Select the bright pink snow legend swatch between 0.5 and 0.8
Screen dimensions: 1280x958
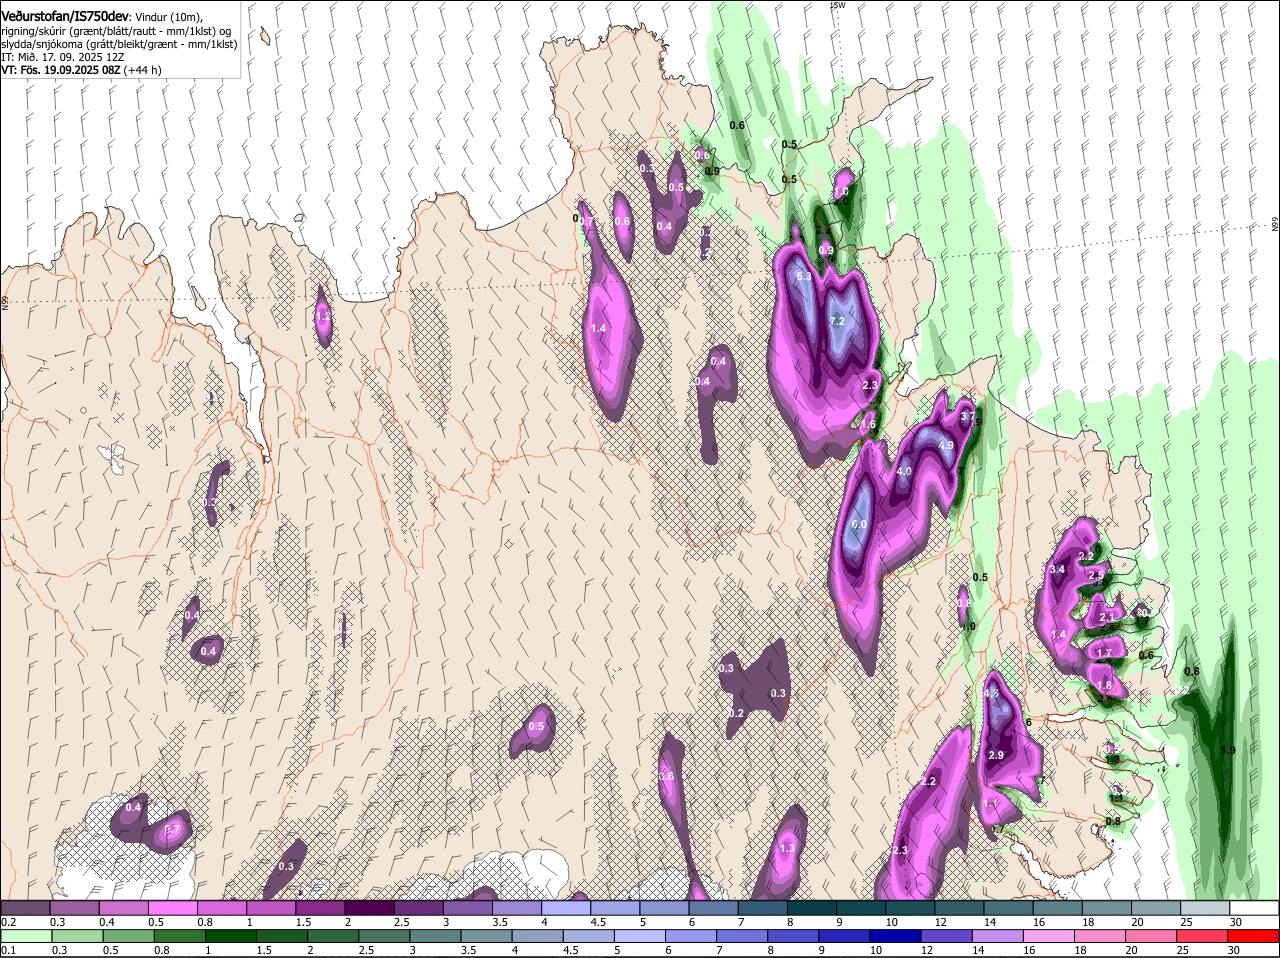[x=172, y=908]
